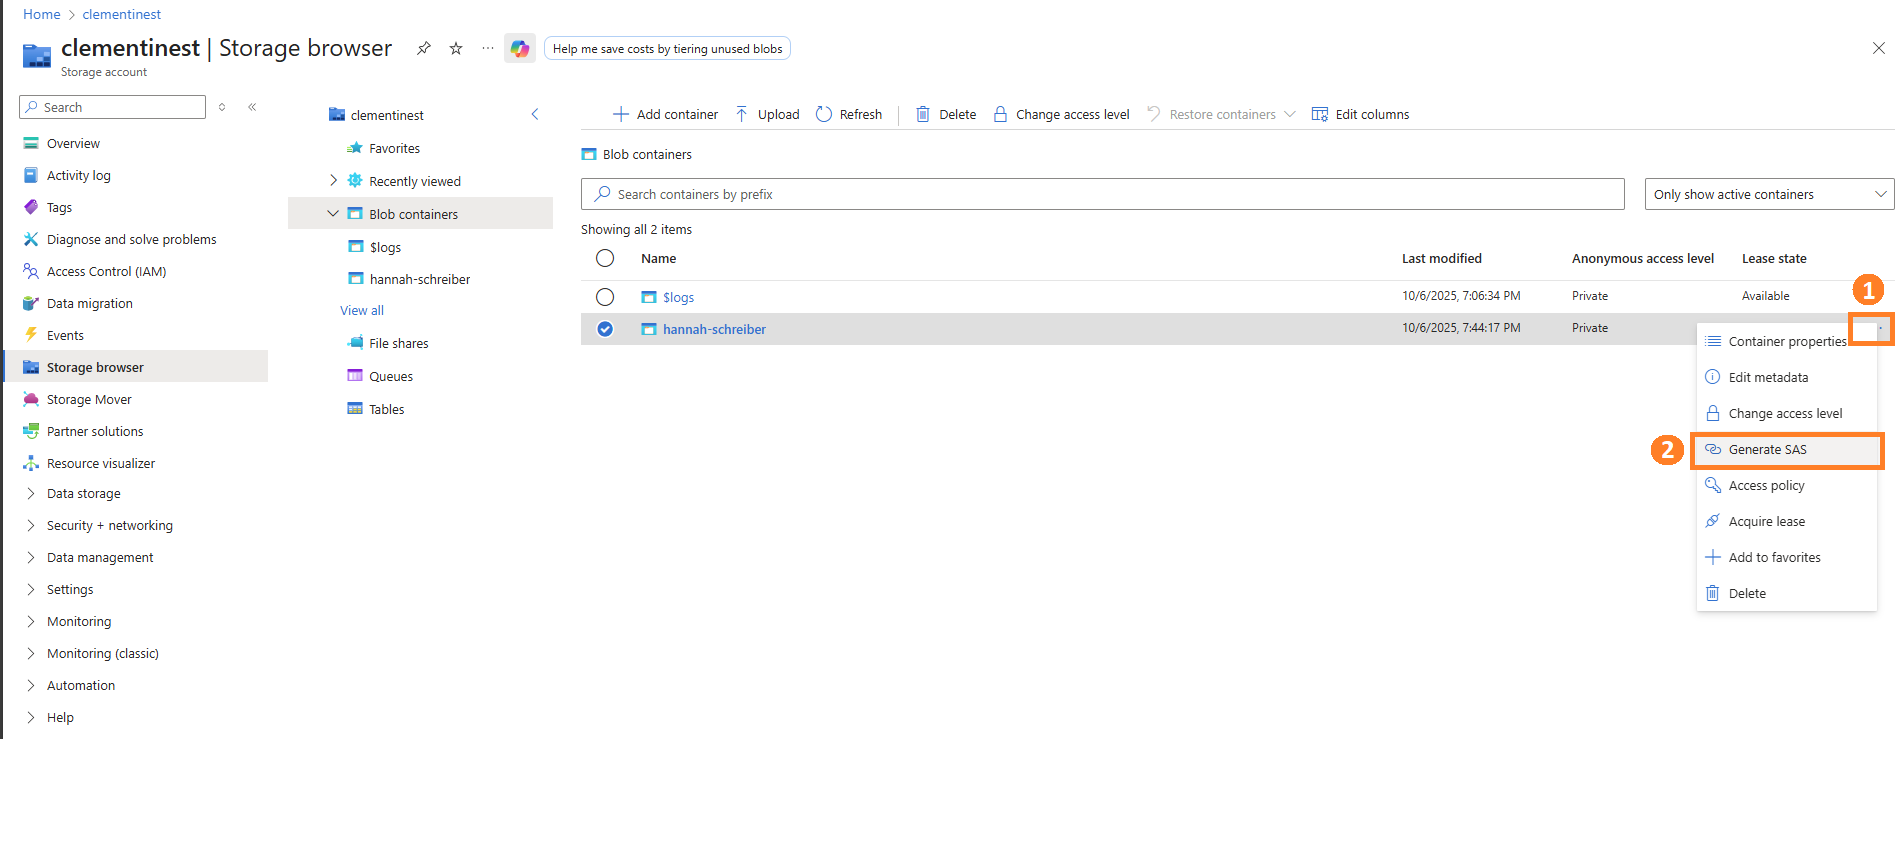Open Favorites in tree
Image resolution: width=1896 pixels, height=859 pixels.
(x=394, y=148)
